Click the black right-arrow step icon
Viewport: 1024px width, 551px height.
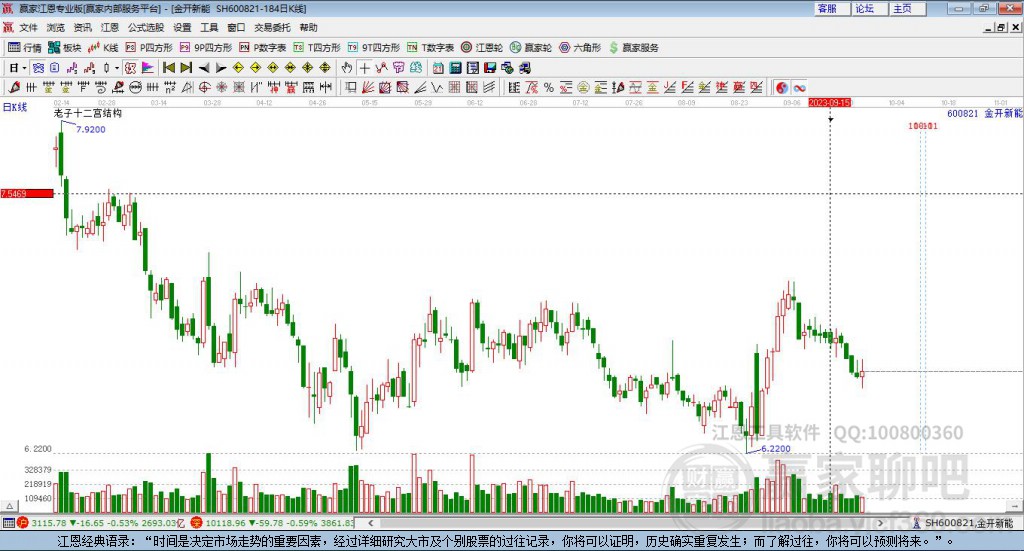(221, 68)
